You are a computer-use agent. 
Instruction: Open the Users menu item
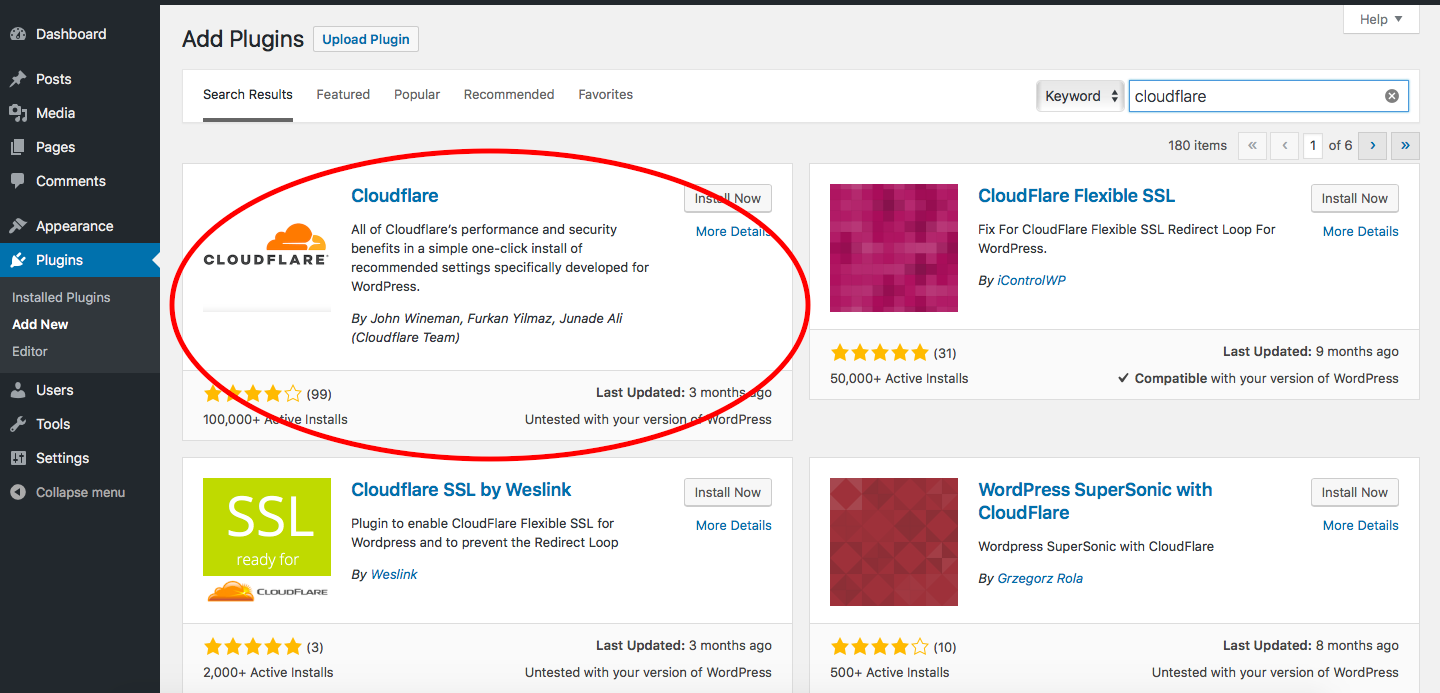click(80, 390)
